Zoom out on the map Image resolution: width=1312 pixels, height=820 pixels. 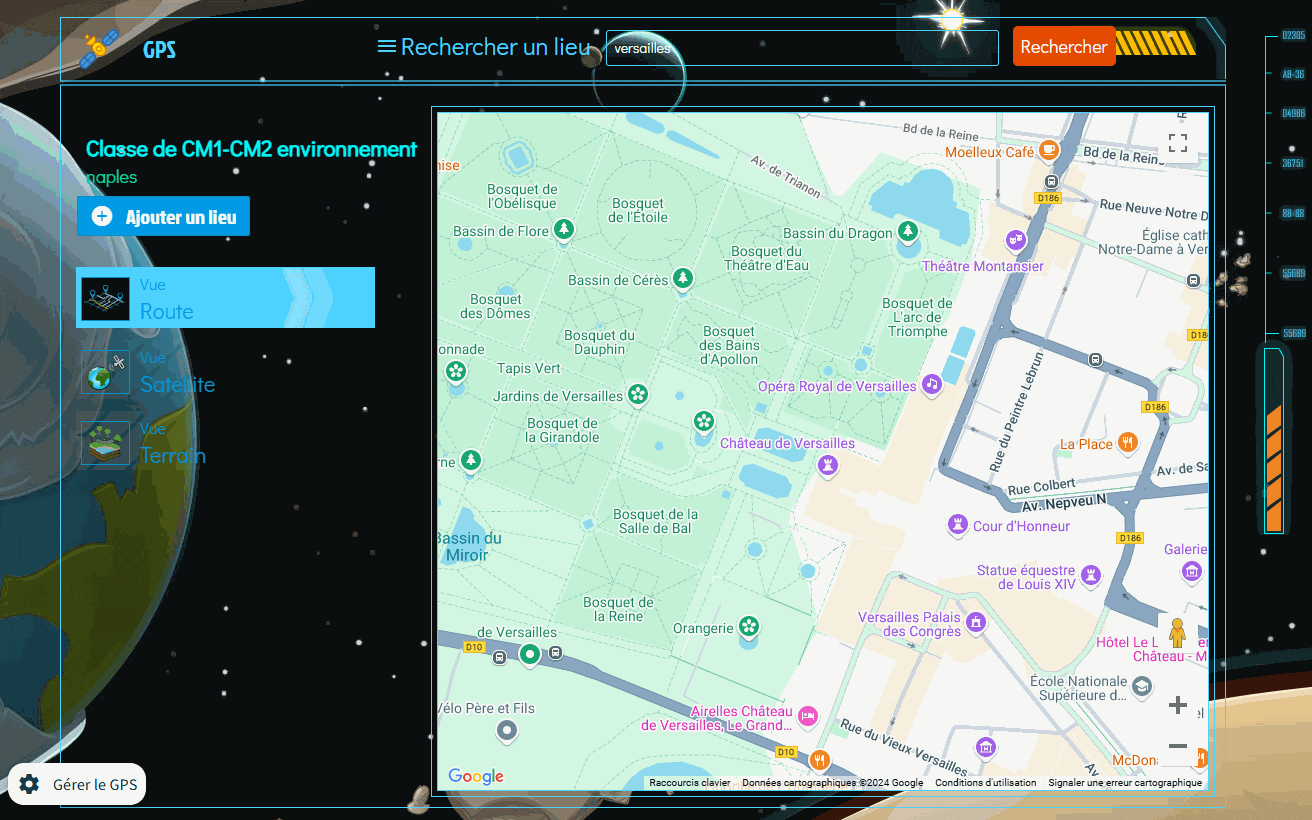(x=1177, y=746)
